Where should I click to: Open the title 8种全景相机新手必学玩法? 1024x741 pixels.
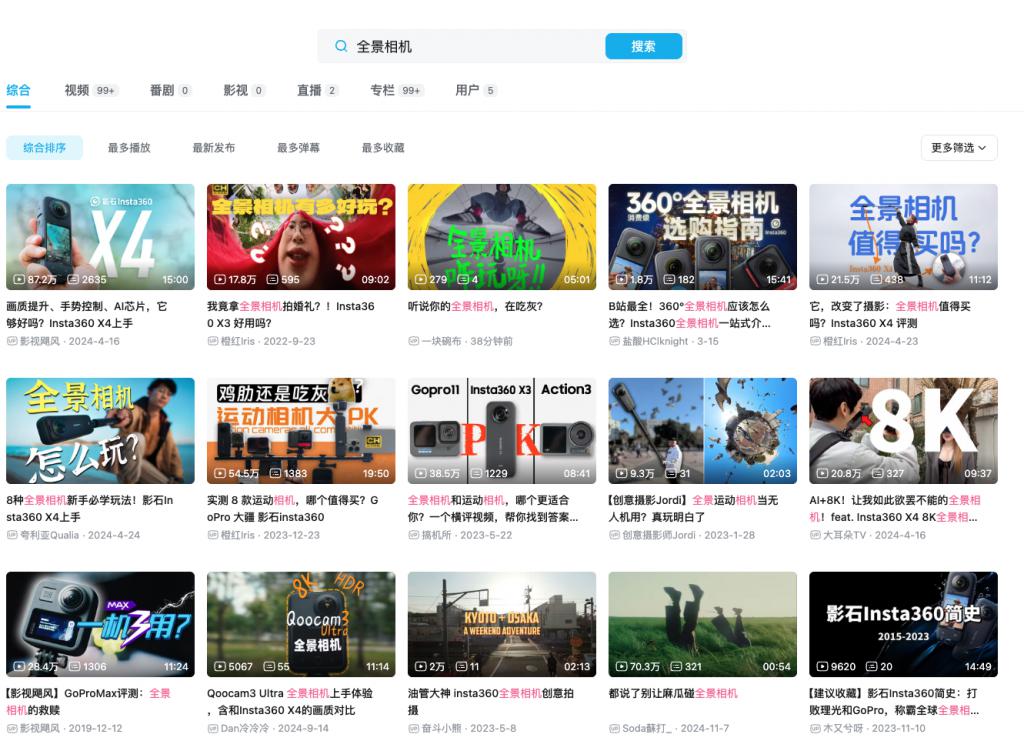point(89,509)
